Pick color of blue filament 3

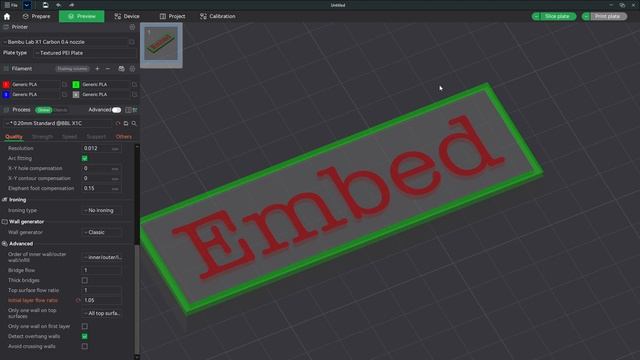tap(6, 94)
